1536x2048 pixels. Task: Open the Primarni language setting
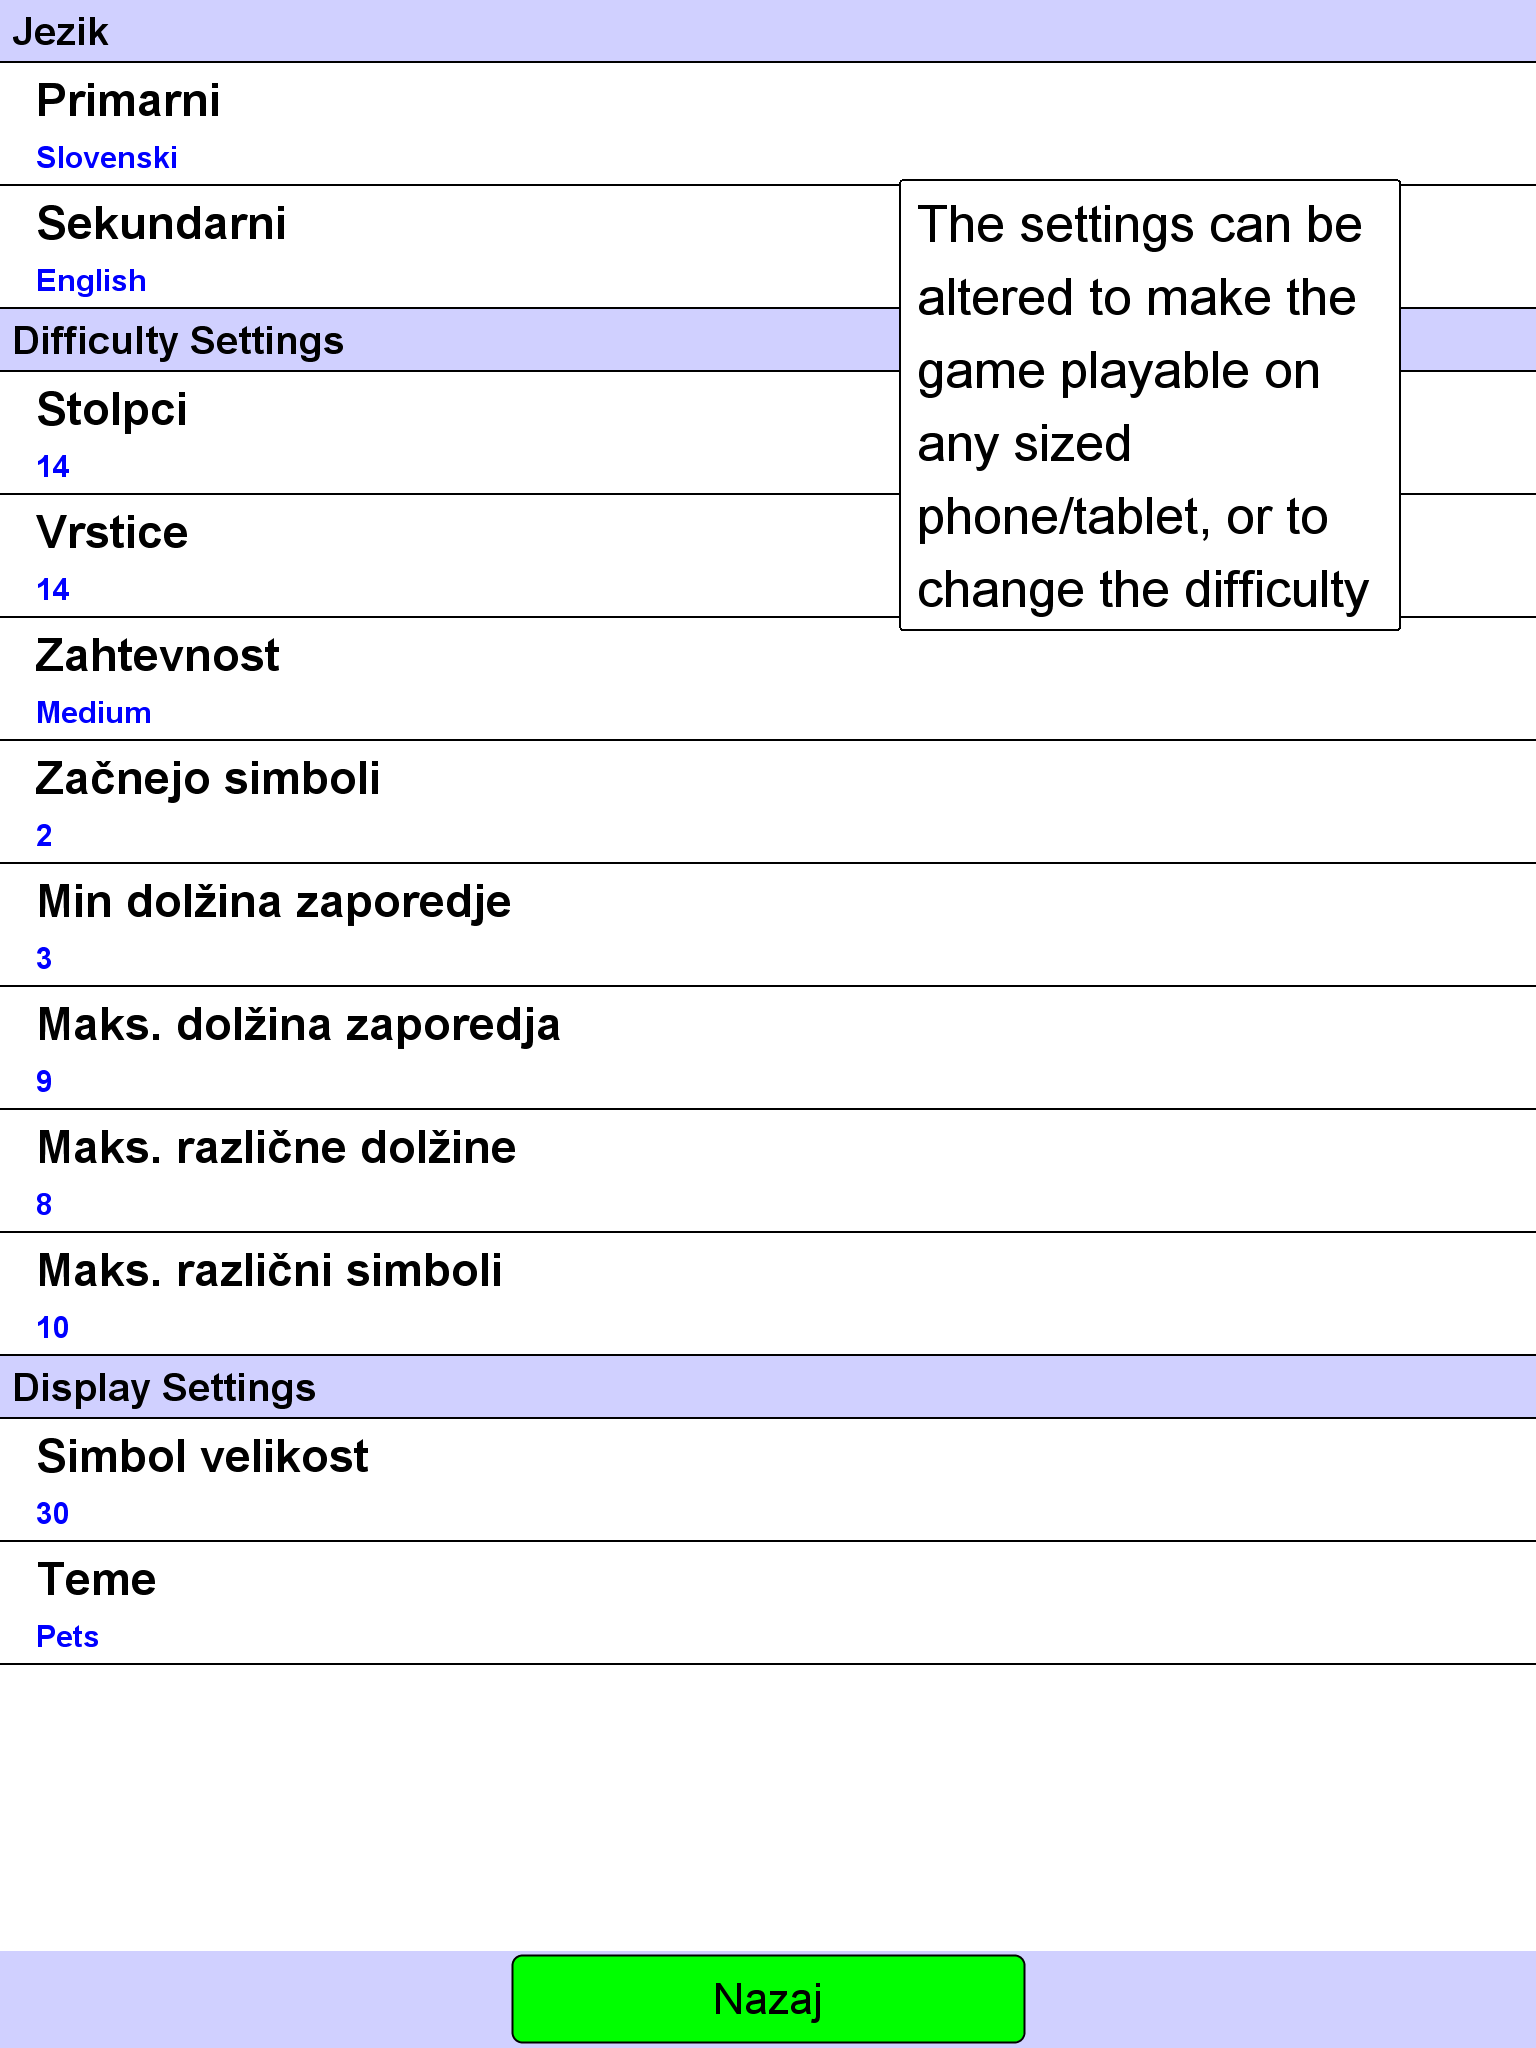(x=768, y=124)
